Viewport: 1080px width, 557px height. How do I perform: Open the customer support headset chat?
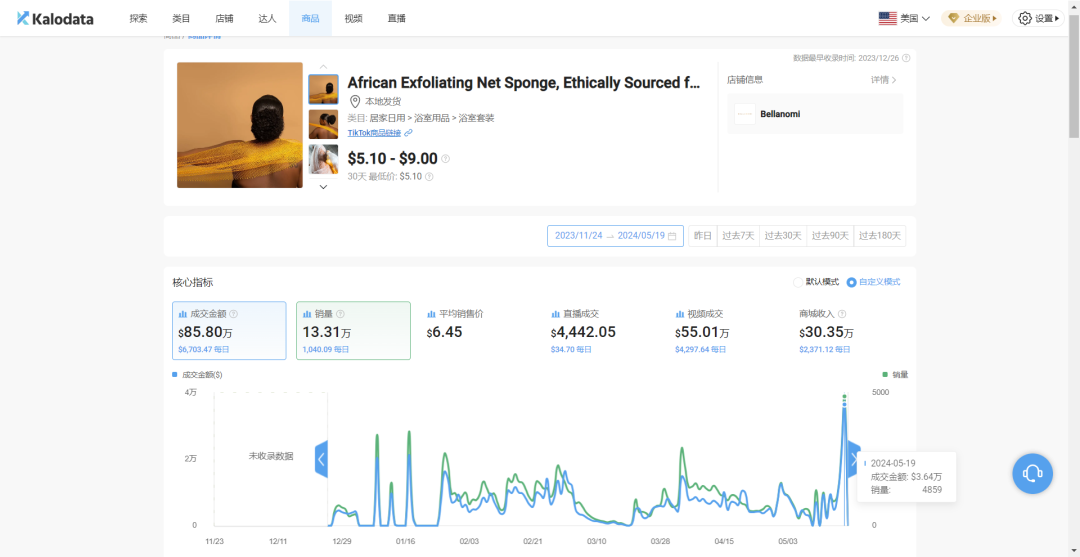(1032, 473)
